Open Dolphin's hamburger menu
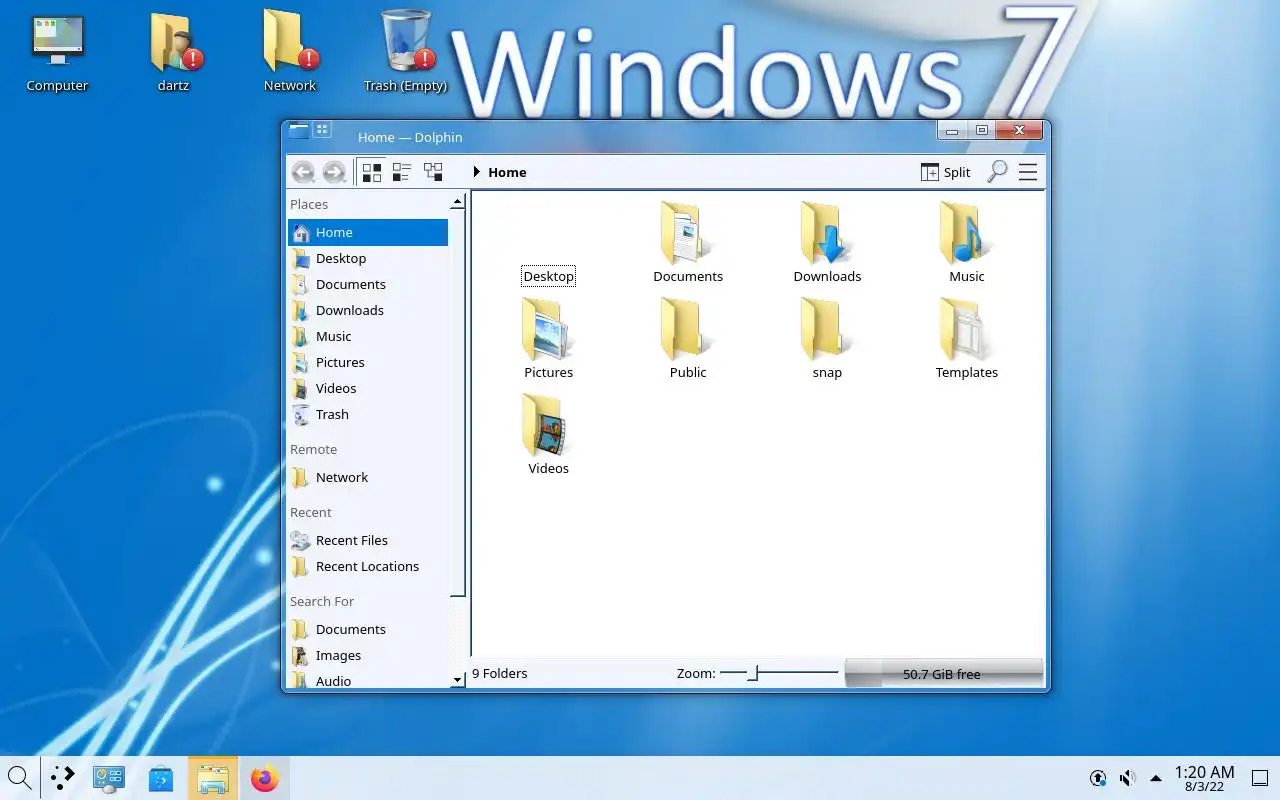 tap(1028, 172)
